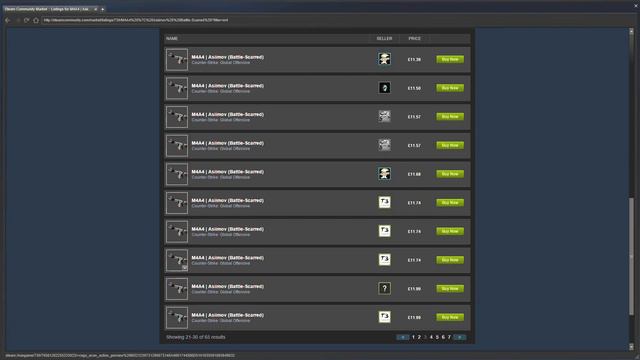Click the 'Showing 21-30 of 65 results' text
This screenshot has width=640, height=360.
[196, 337]
